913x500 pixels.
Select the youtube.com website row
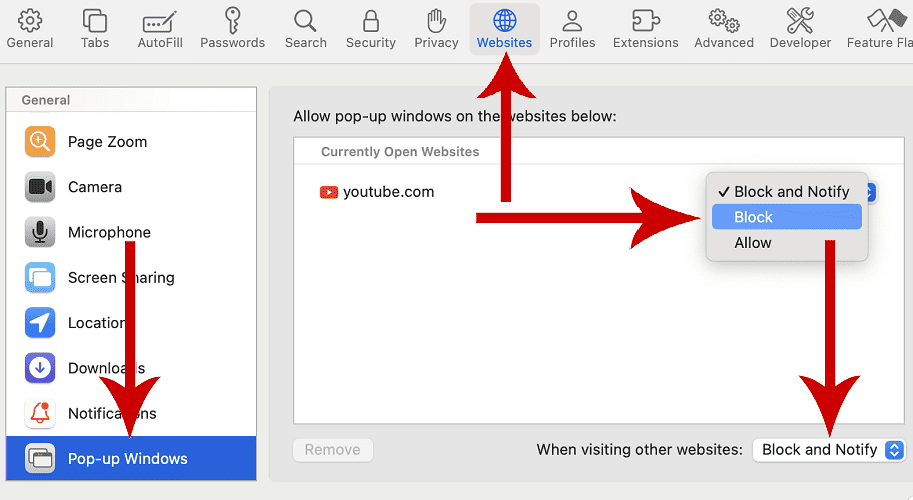(388, 192)
